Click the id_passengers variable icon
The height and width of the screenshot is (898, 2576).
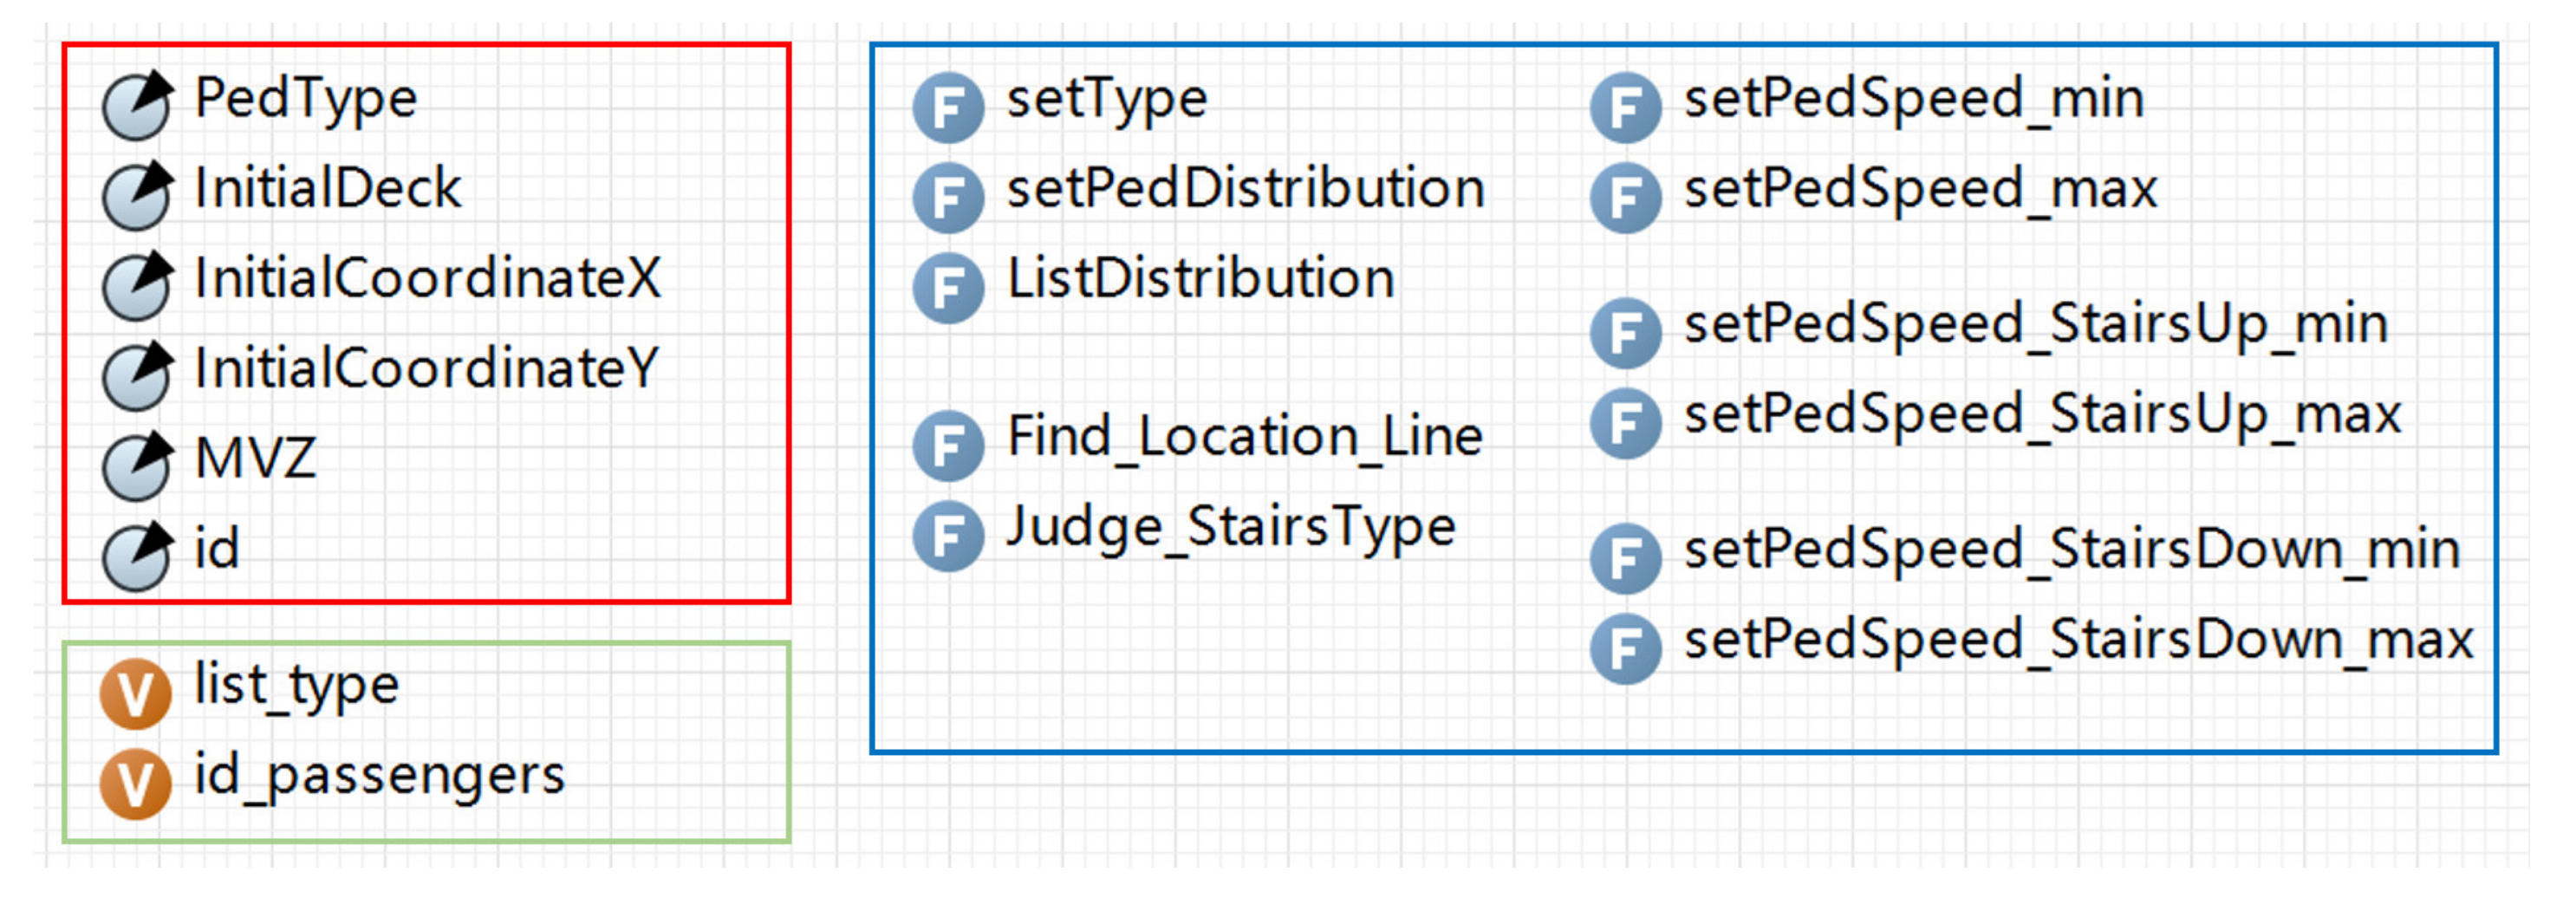(135, 783)
